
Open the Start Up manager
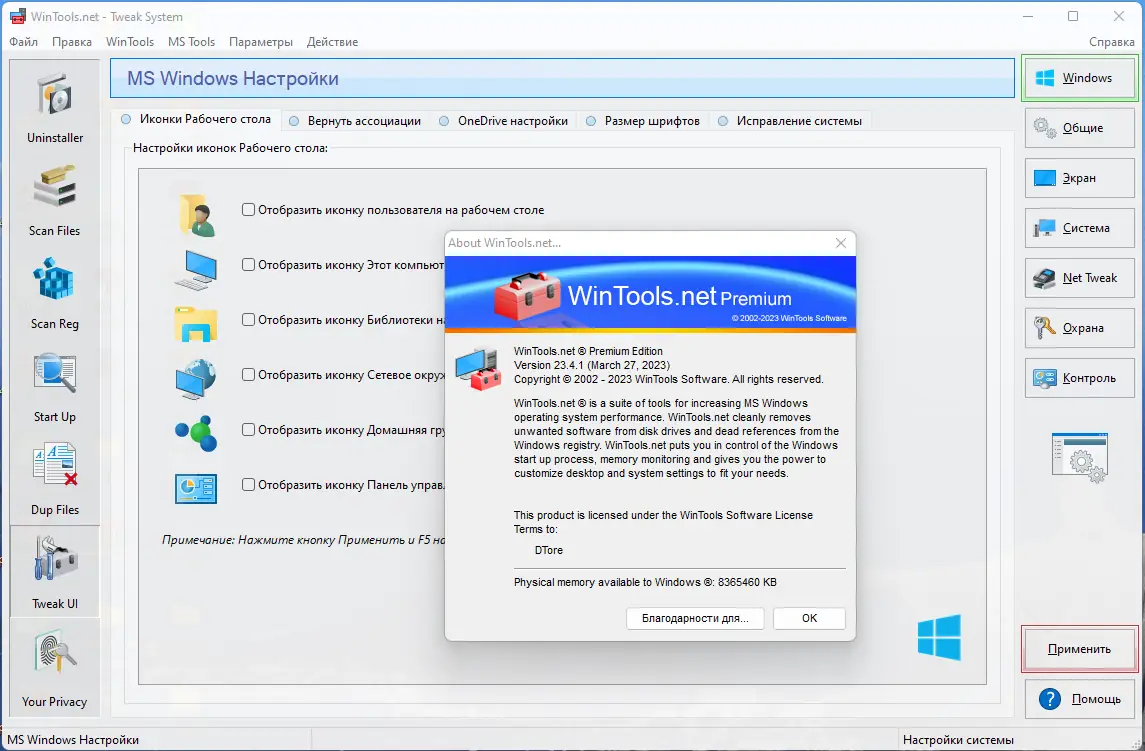click(x=55, y=385)
